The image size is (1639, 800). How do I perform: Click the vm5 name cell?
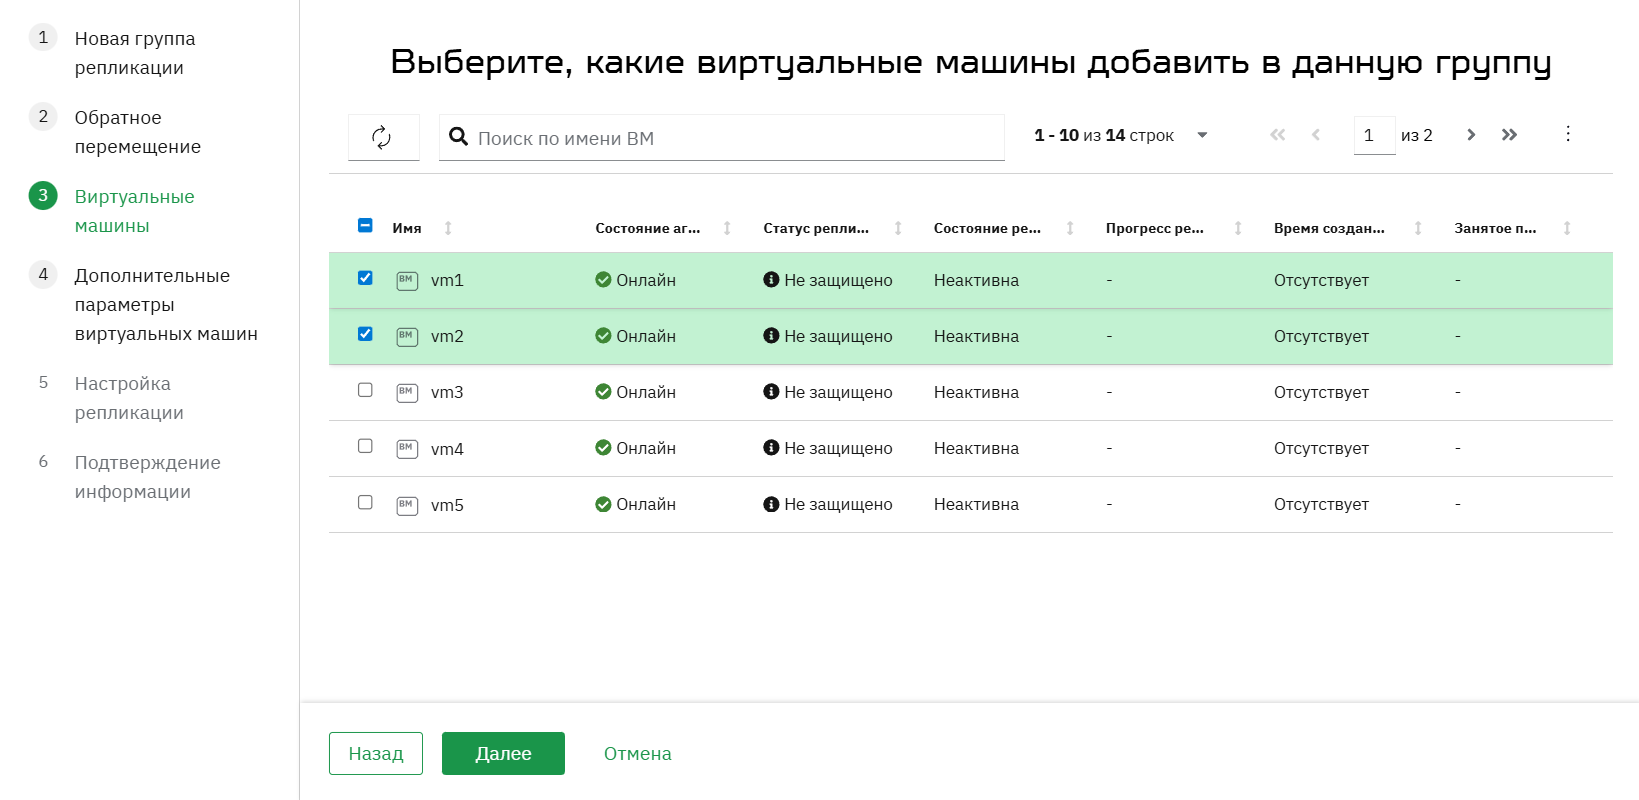click(447, 505)
